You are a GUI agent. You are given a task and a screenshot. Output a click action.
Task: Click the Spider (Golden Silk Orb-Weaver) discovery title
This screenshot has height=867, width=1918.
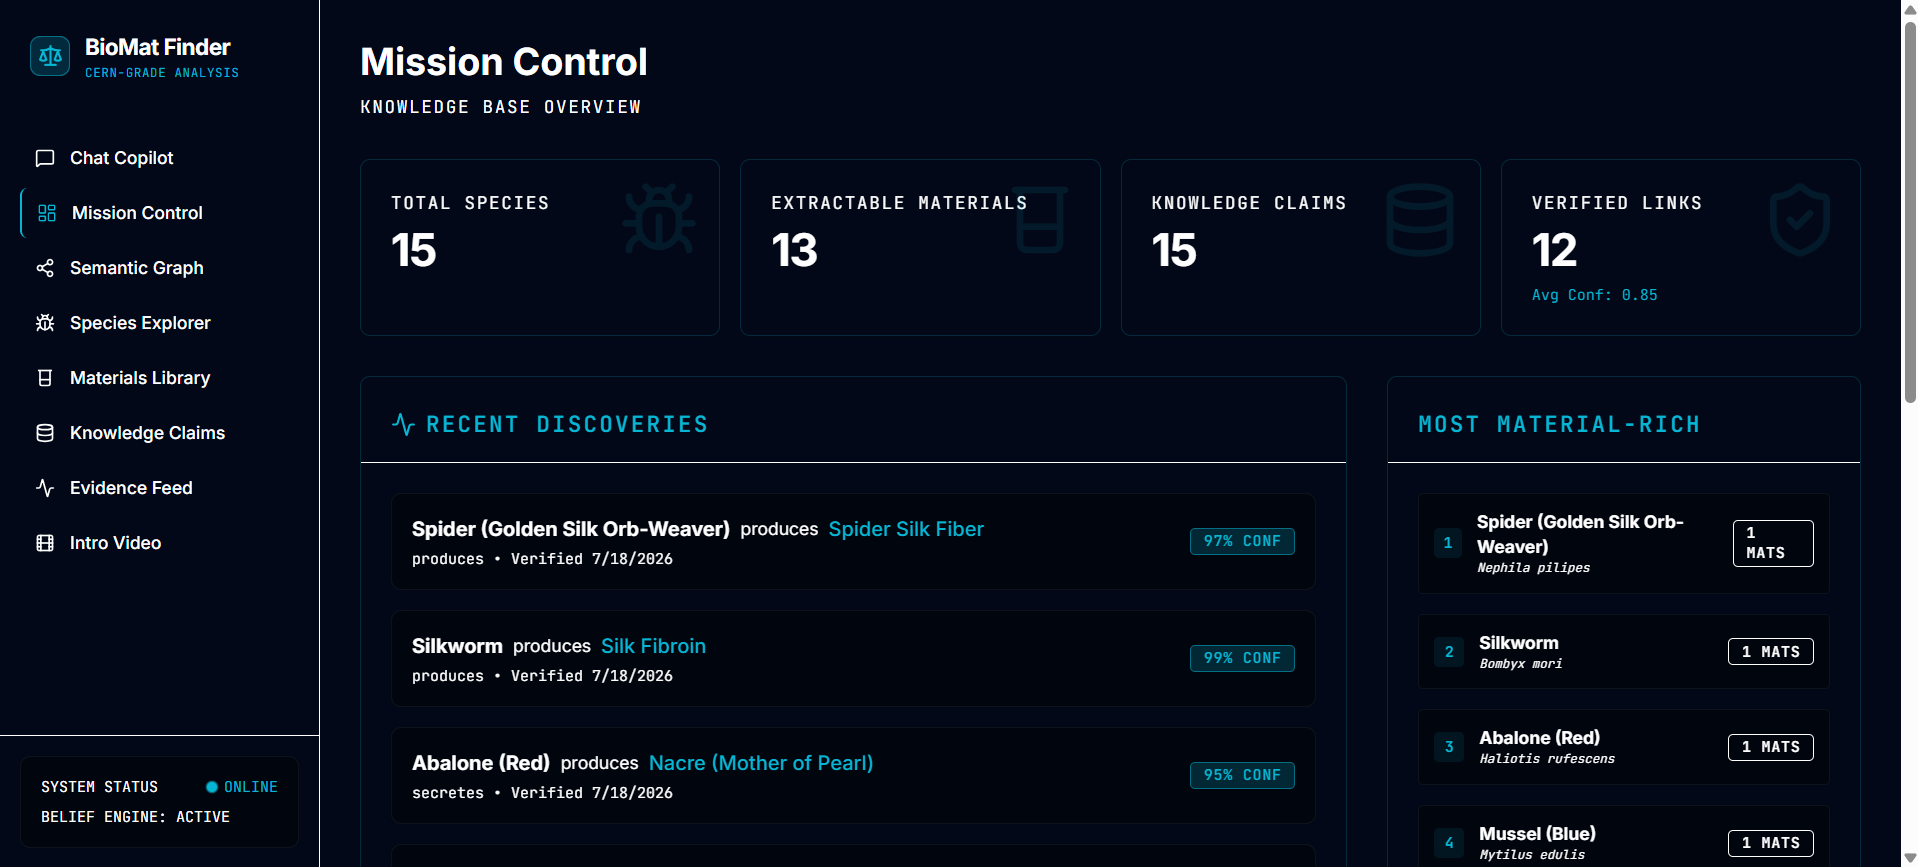click(571, 529)
